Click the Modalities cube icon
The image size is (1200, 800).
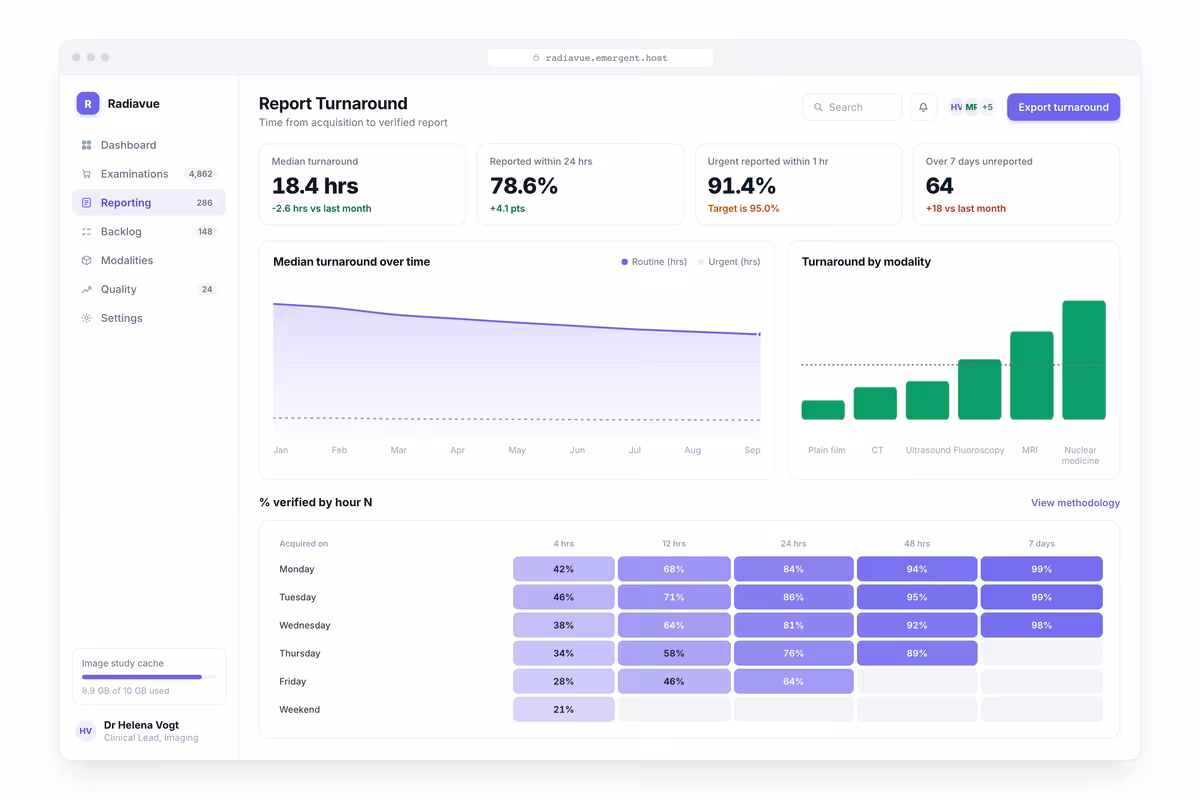tap(87, 261)
